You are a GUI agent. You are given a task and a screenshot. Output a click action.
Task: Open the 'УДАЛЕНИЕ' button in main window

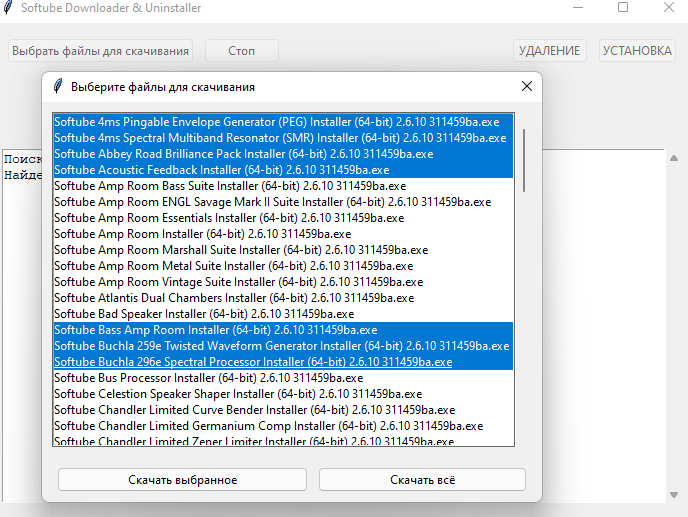(549, 51)
